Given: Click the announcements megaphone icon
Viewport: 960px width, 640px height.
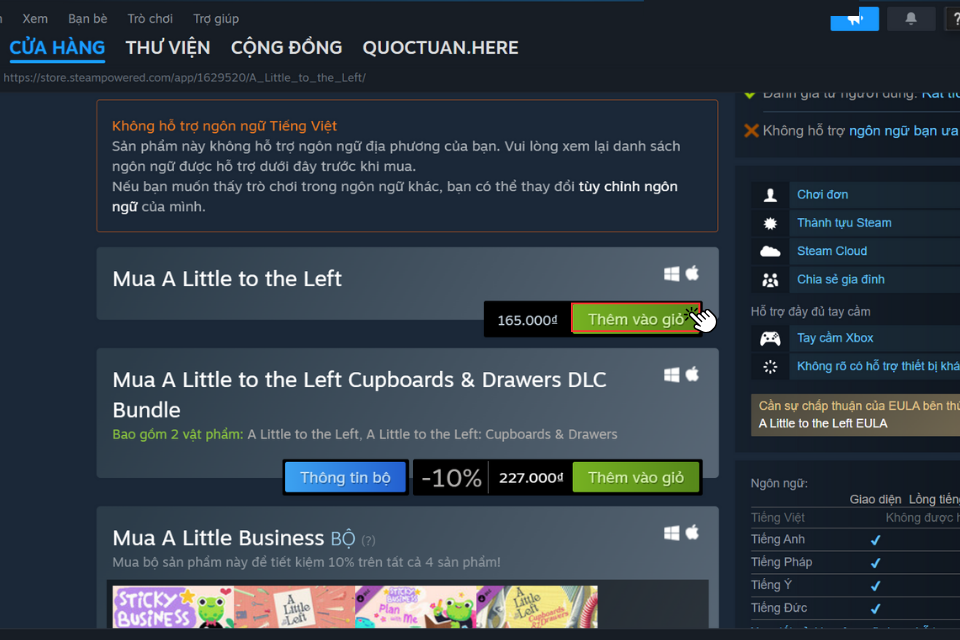Looking at the screenshot, I should (854, 19).
